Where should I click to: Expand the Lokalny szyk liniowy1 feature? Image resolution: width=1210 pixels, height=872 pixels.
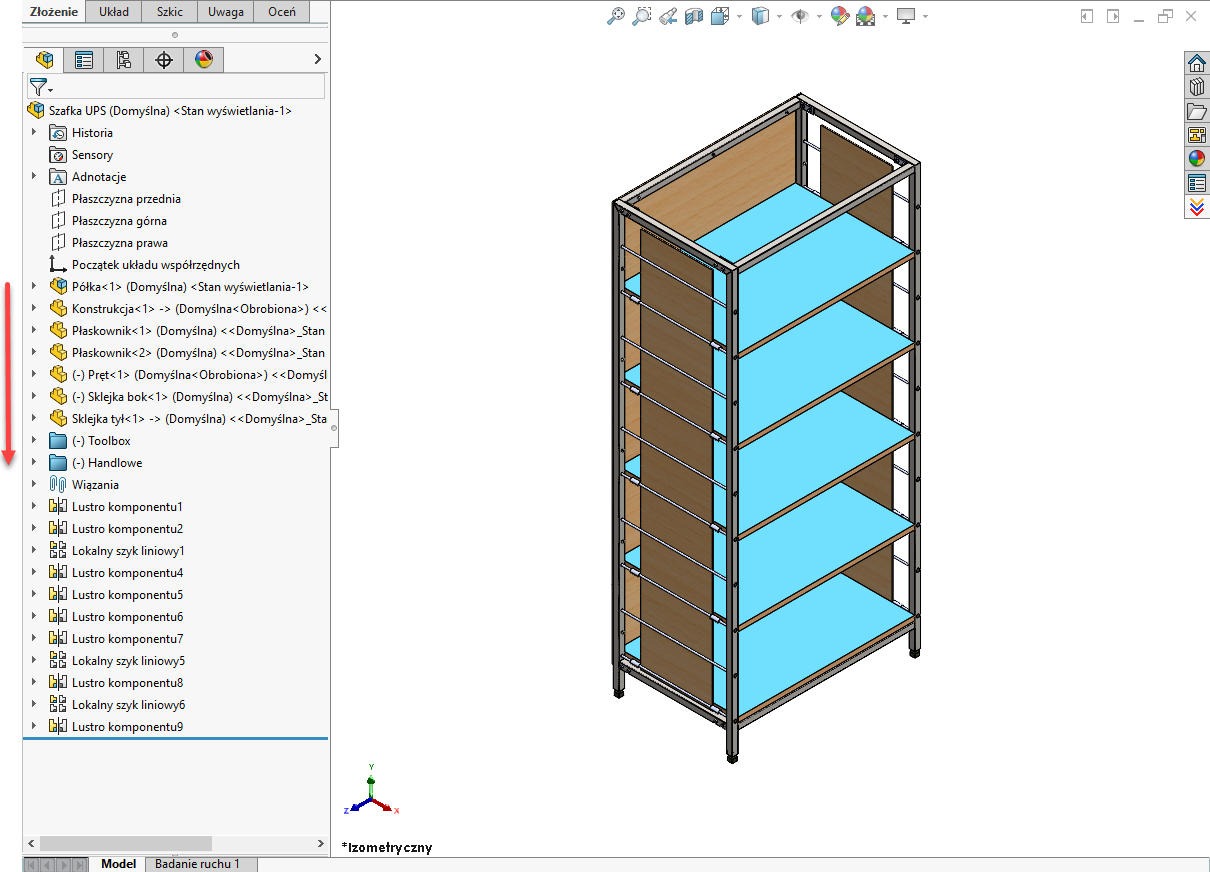pos(33,551)
